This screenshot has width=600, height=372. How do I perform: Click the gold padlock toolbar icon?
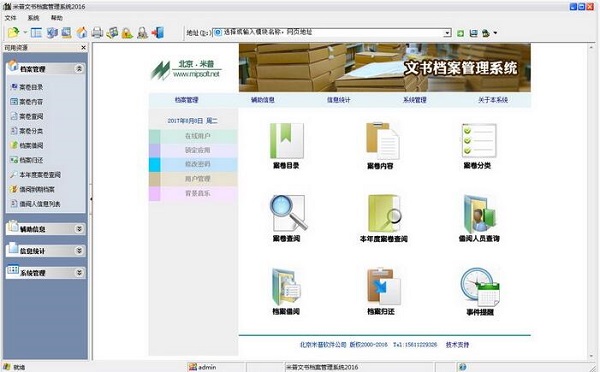pos(127,33)
